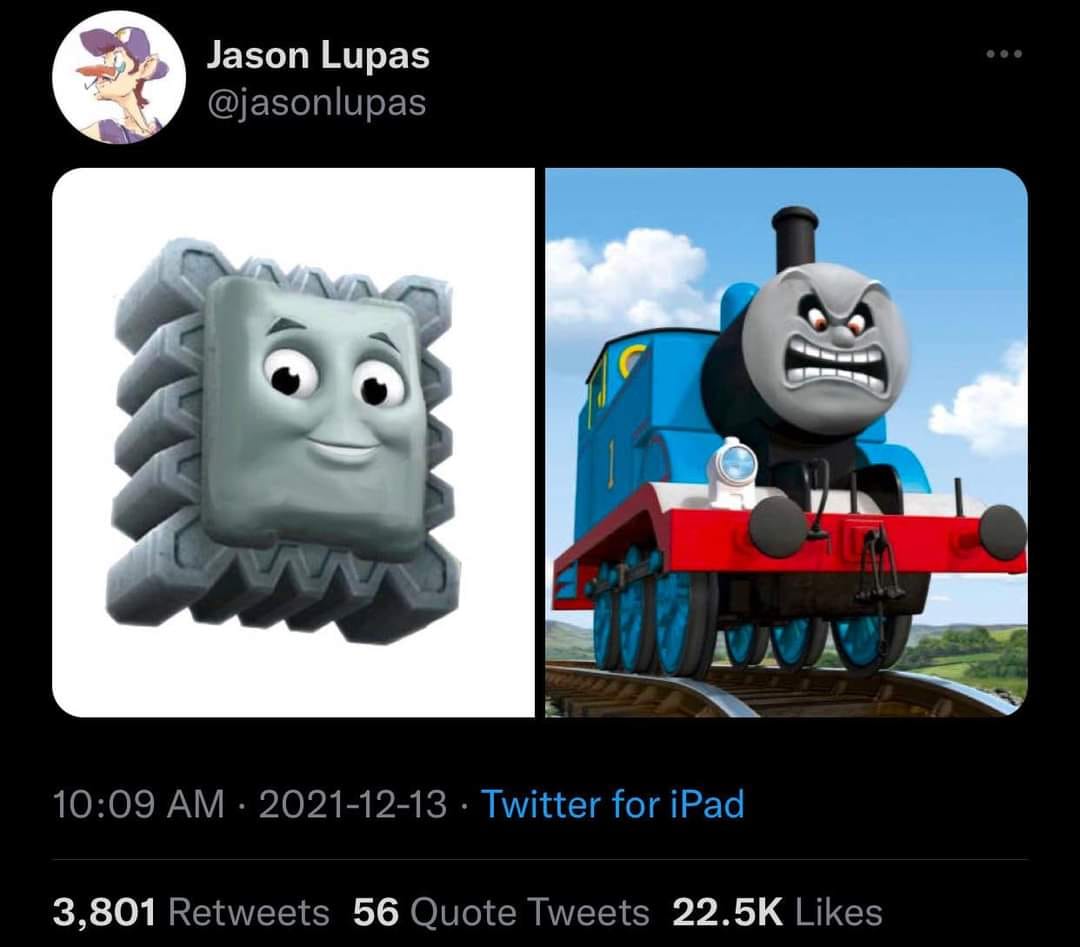Open the Thomas train with Thwomp face image
1080x947 pixels.
coord(787,443)
